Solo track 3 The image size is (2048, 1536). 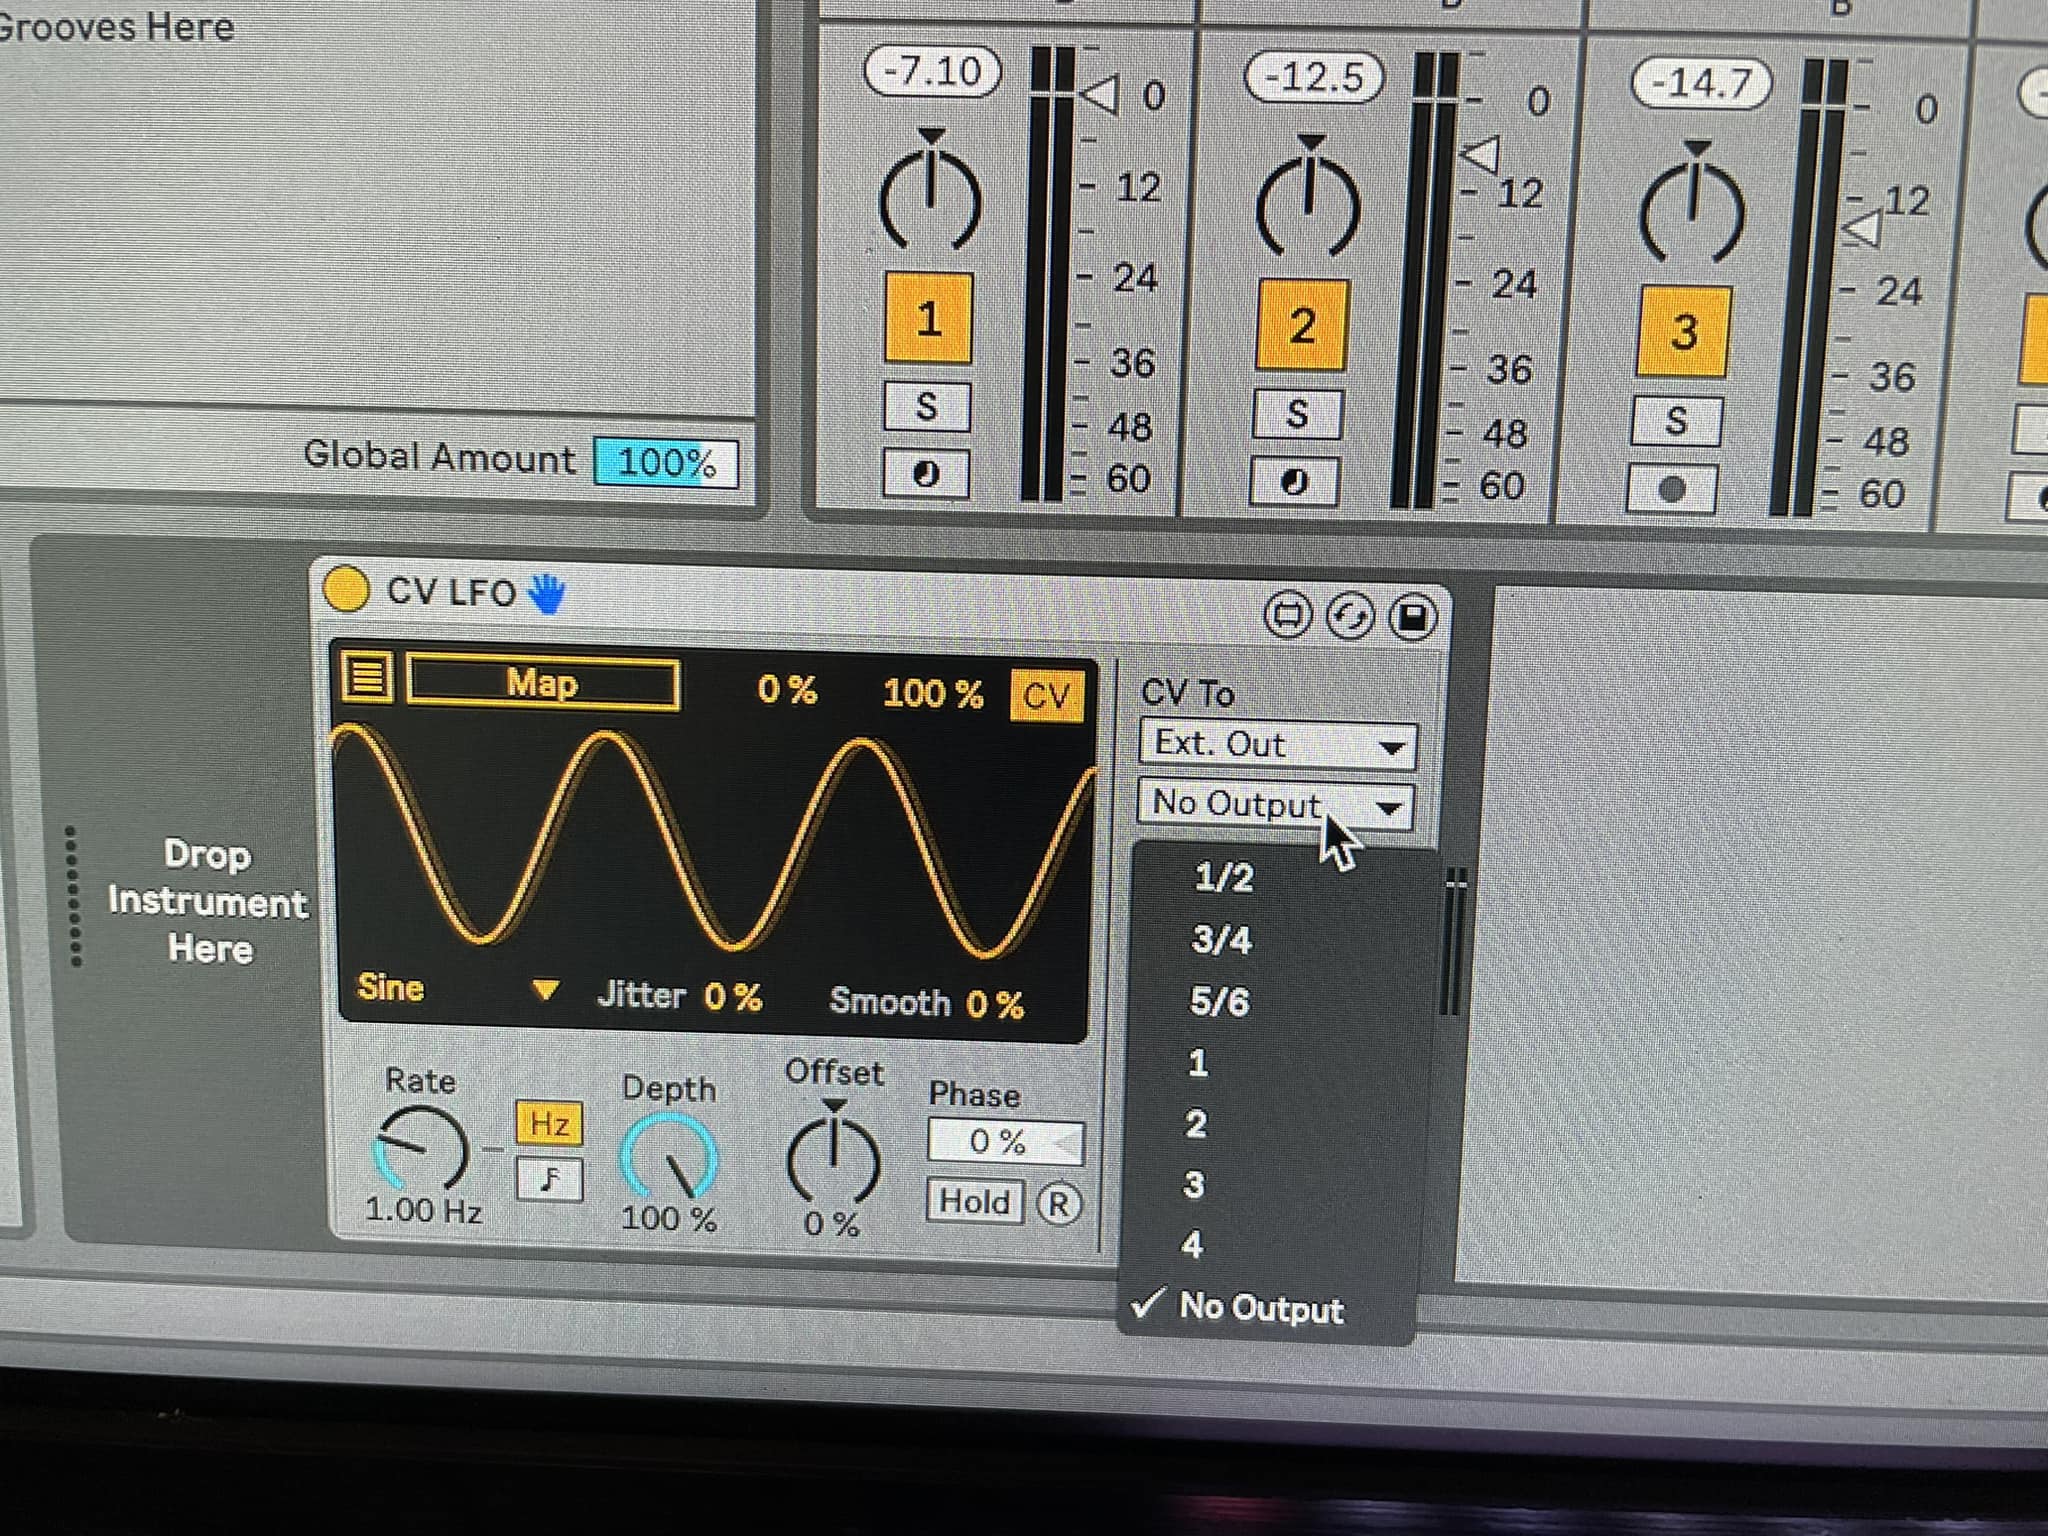tap(1676, 421)
